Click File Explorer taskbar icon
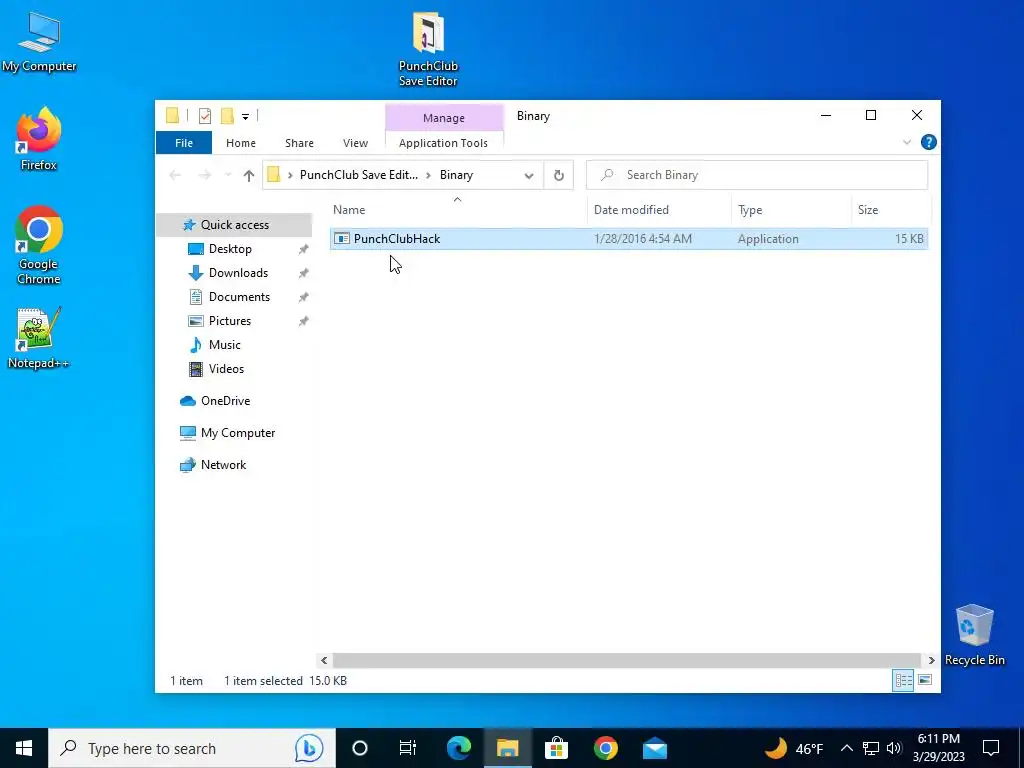The height and width of the screenshot is (768, 1024). 507,748
